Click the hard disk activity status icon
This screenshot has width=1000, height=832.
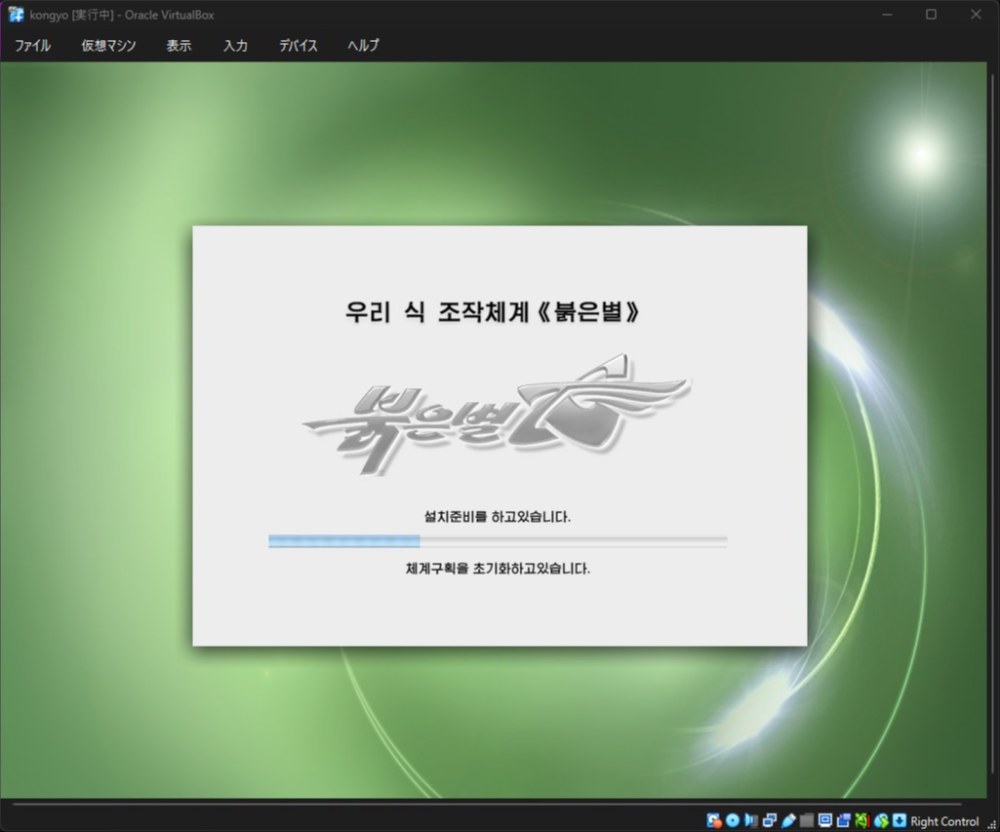[714, 821]
